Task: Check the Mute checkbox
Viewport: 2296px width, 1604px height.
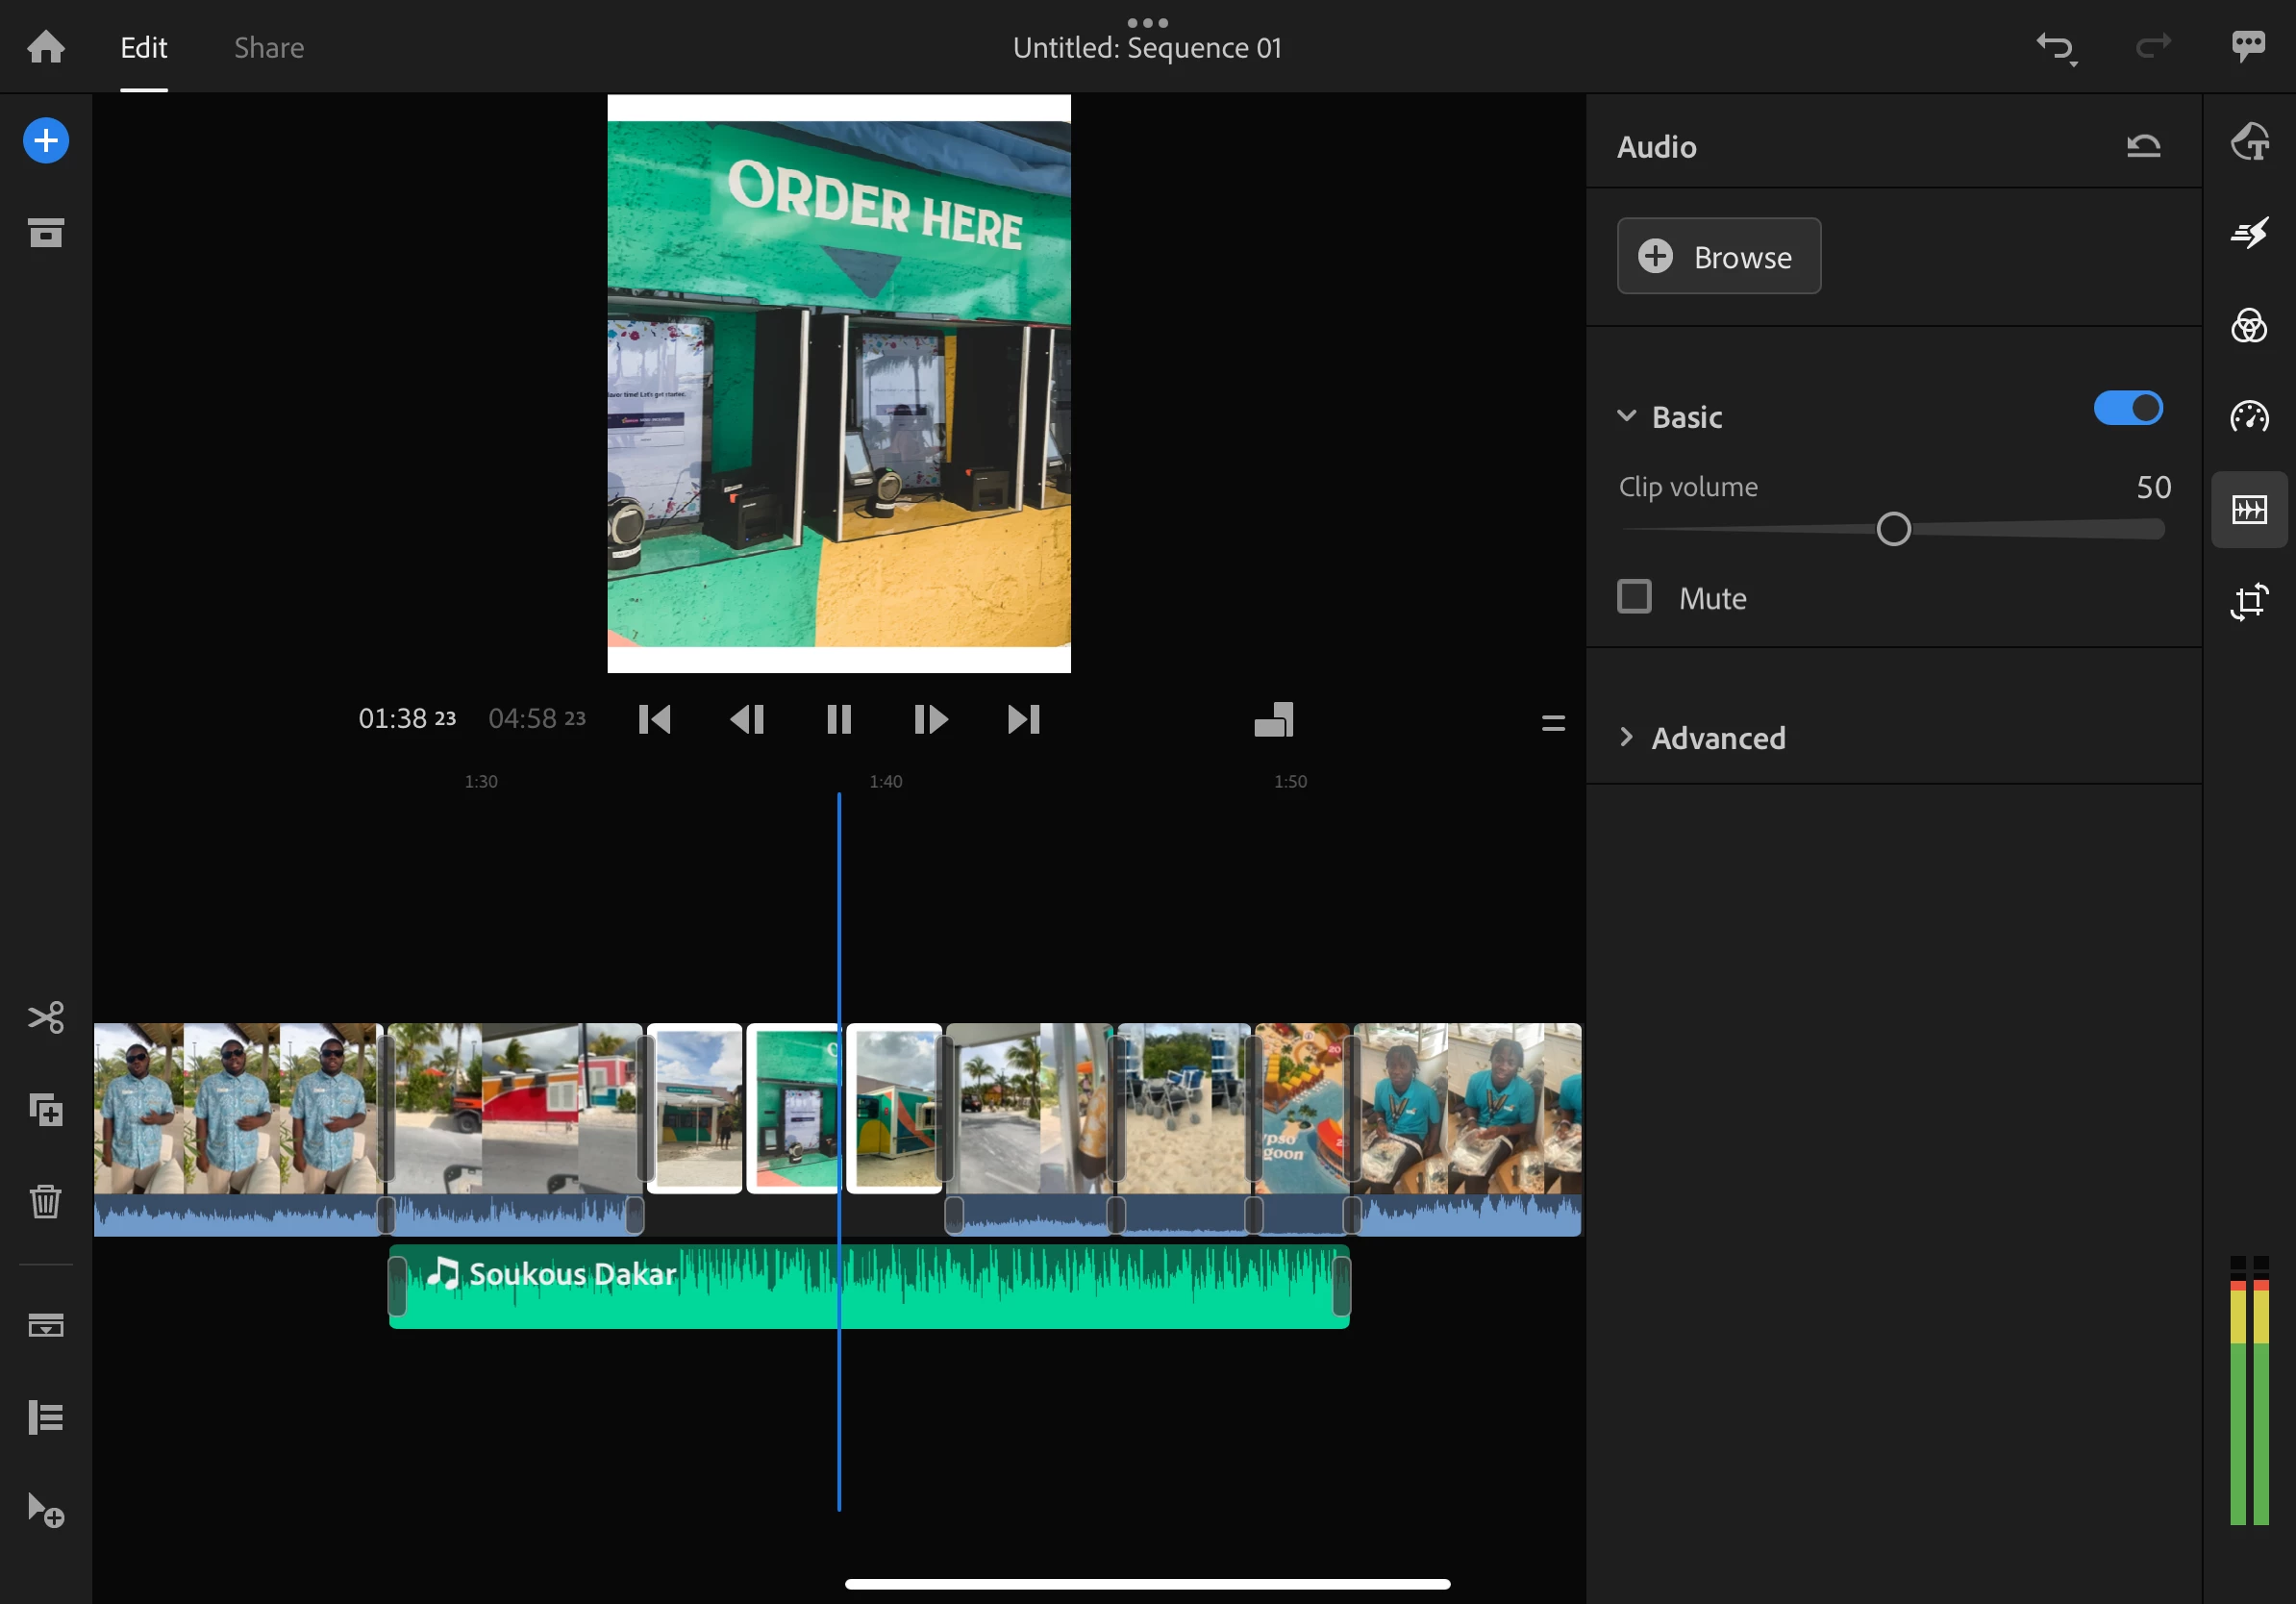Action: (x=1634, y=597)
